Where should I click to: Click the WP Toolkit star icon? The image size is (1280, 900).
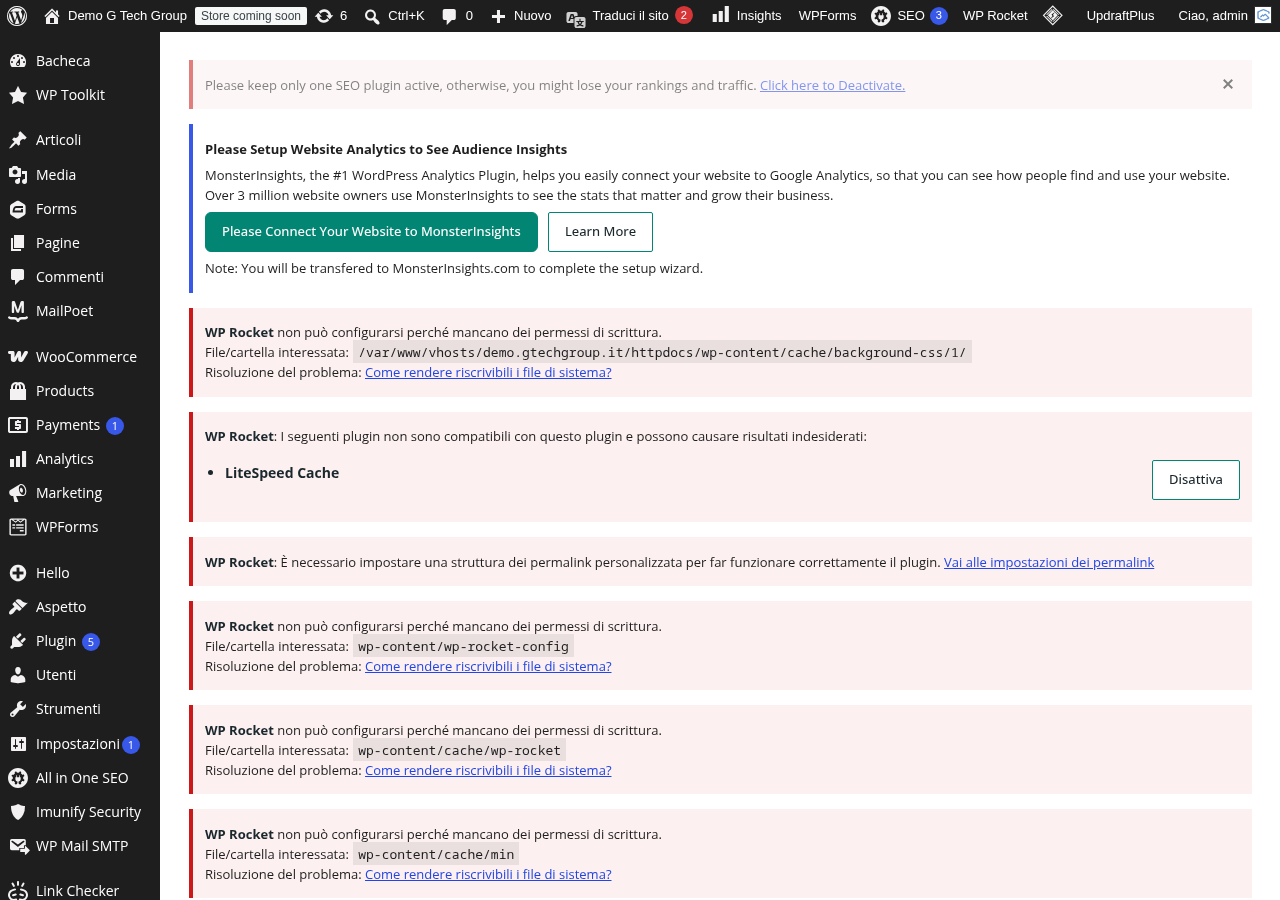click(18, 95)
